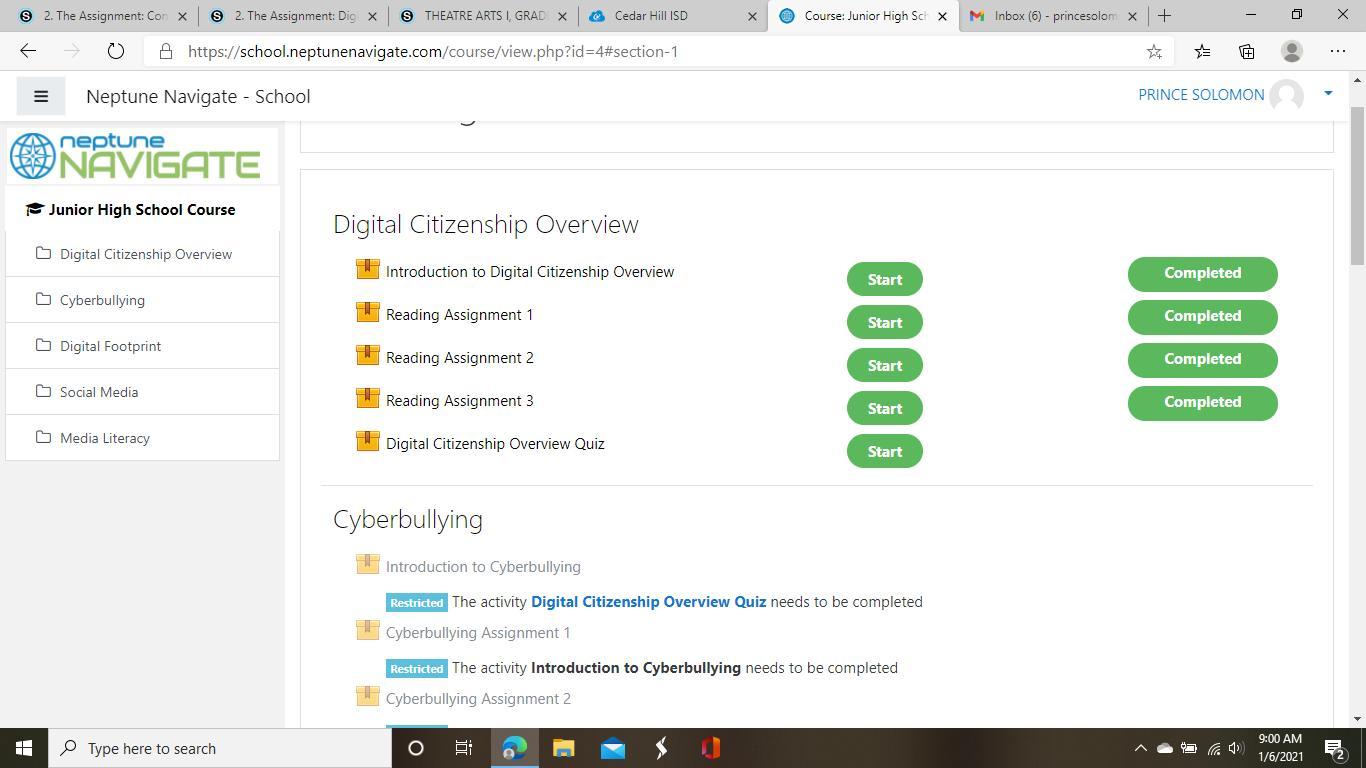Close the Course: Junior High tab
The width and height of the screenshot is (1366, 768).
tap(942, 16)
